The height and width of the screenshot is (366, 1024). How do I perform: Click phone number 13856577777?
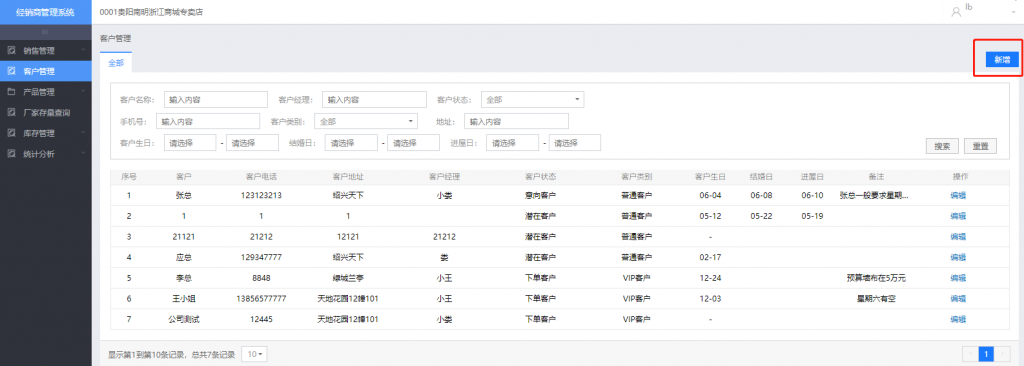click(261, 299)
